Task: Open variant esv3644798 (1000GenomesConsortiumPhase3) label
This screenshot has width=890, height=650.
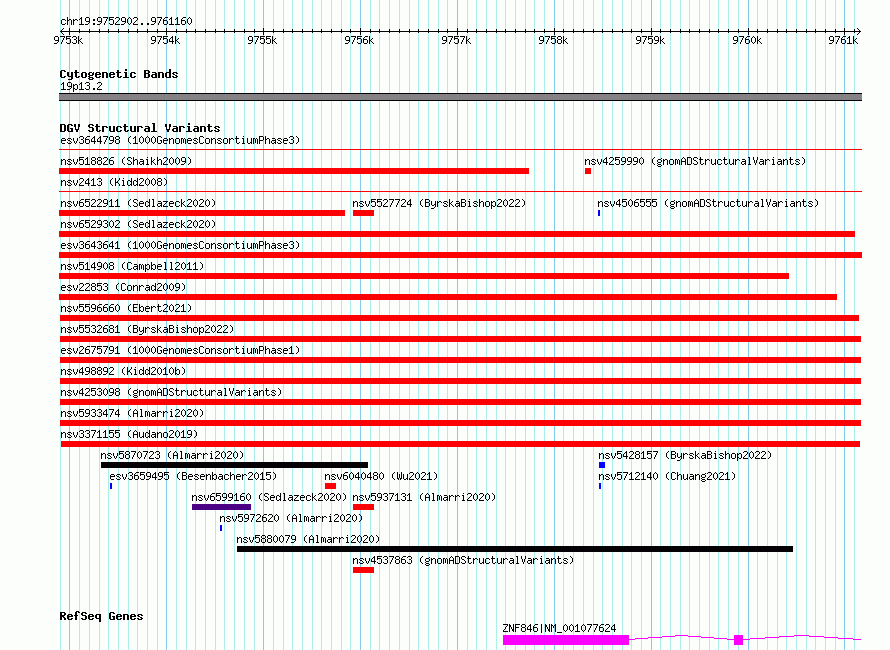Action: [x=180, y=140]
